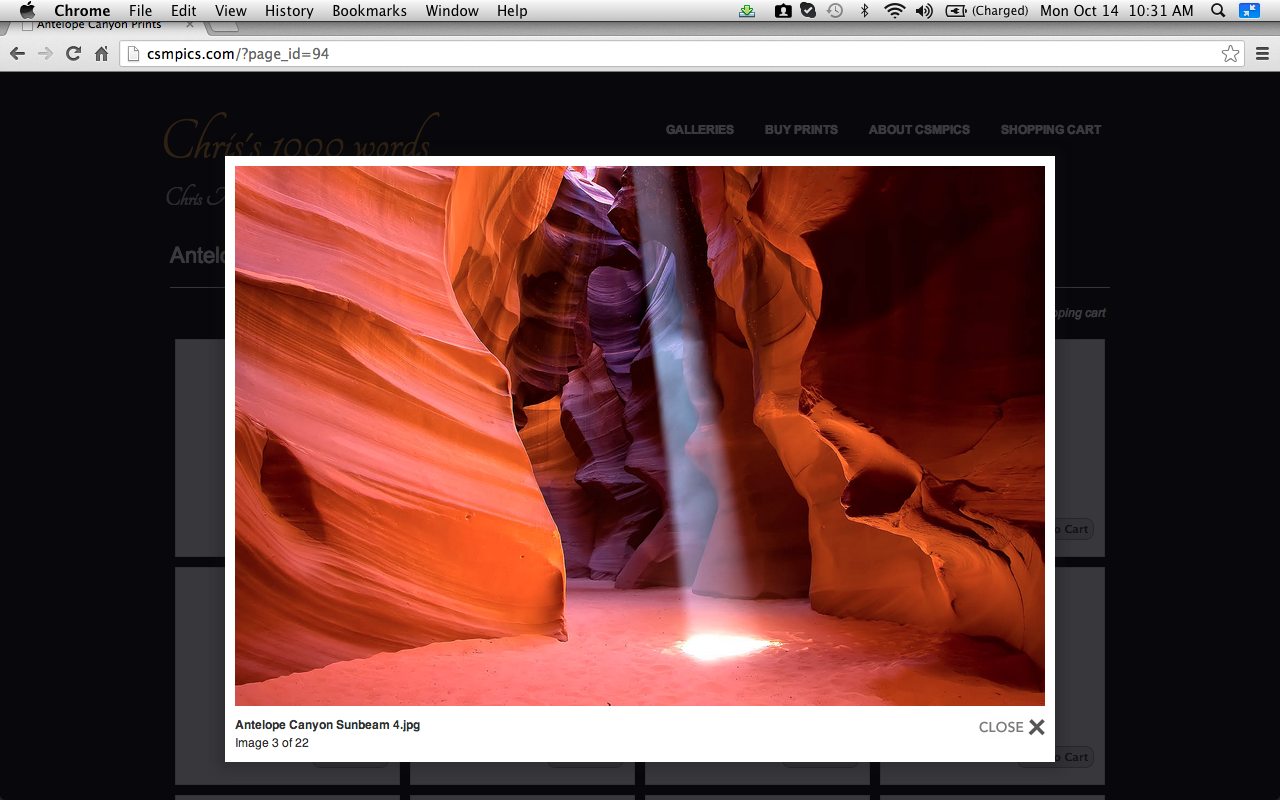Open the Chrome application menu

[82, 10]
